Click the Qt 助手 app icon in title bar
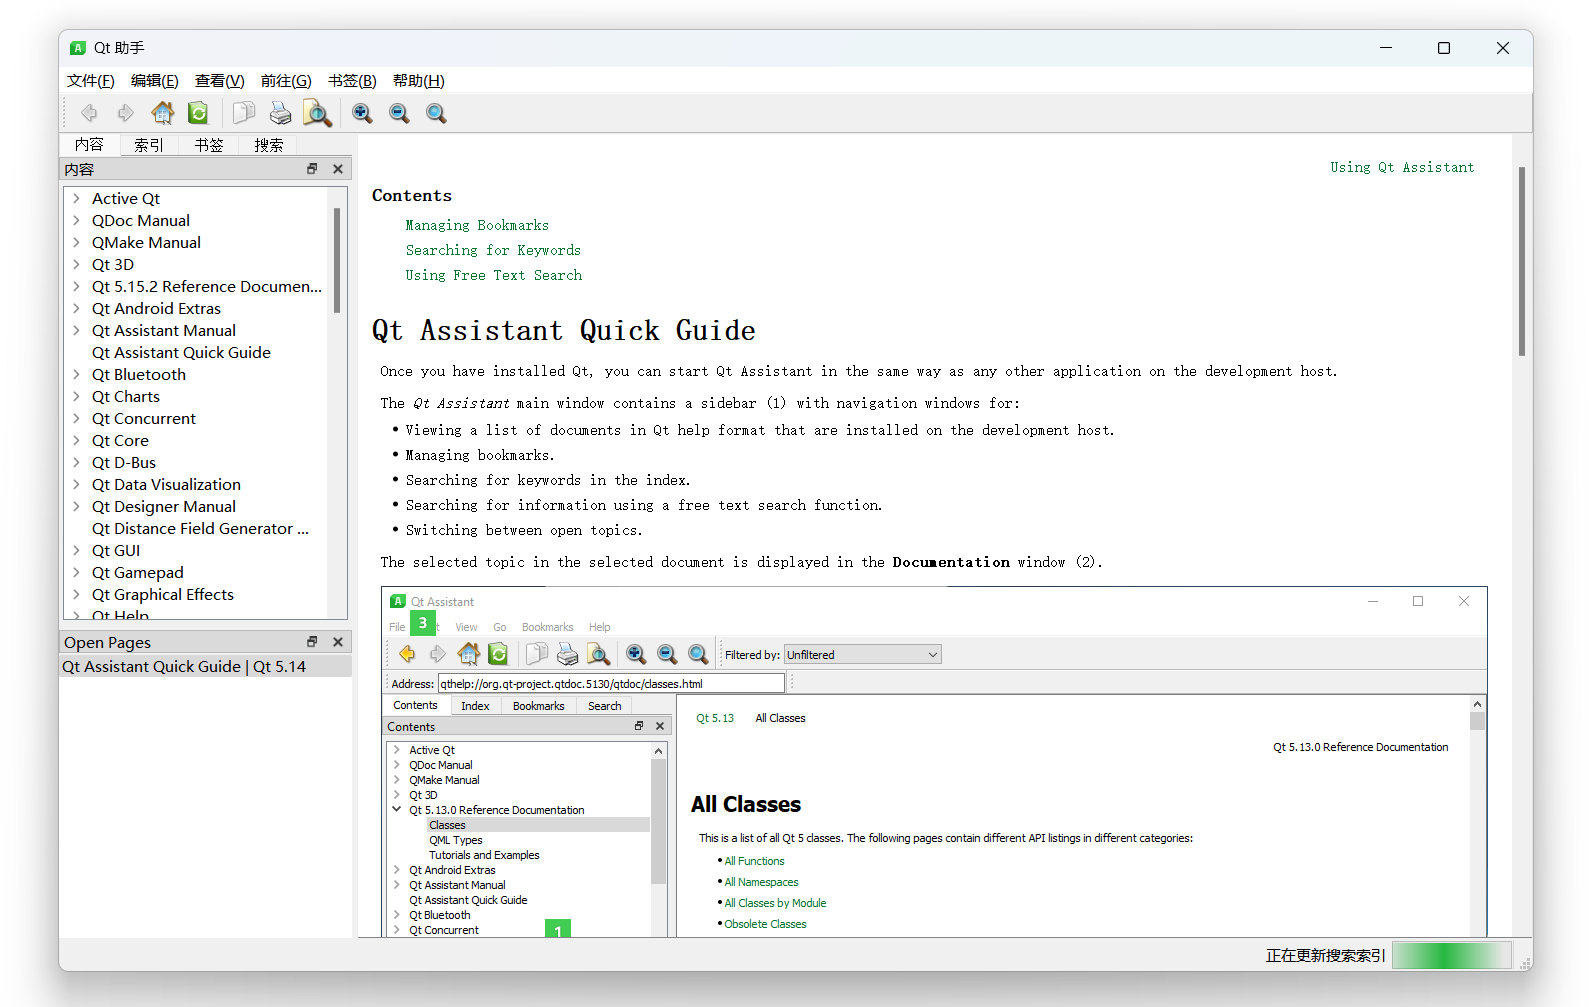This screenshot has height=1007, width=1589. (x=78, y=48)
